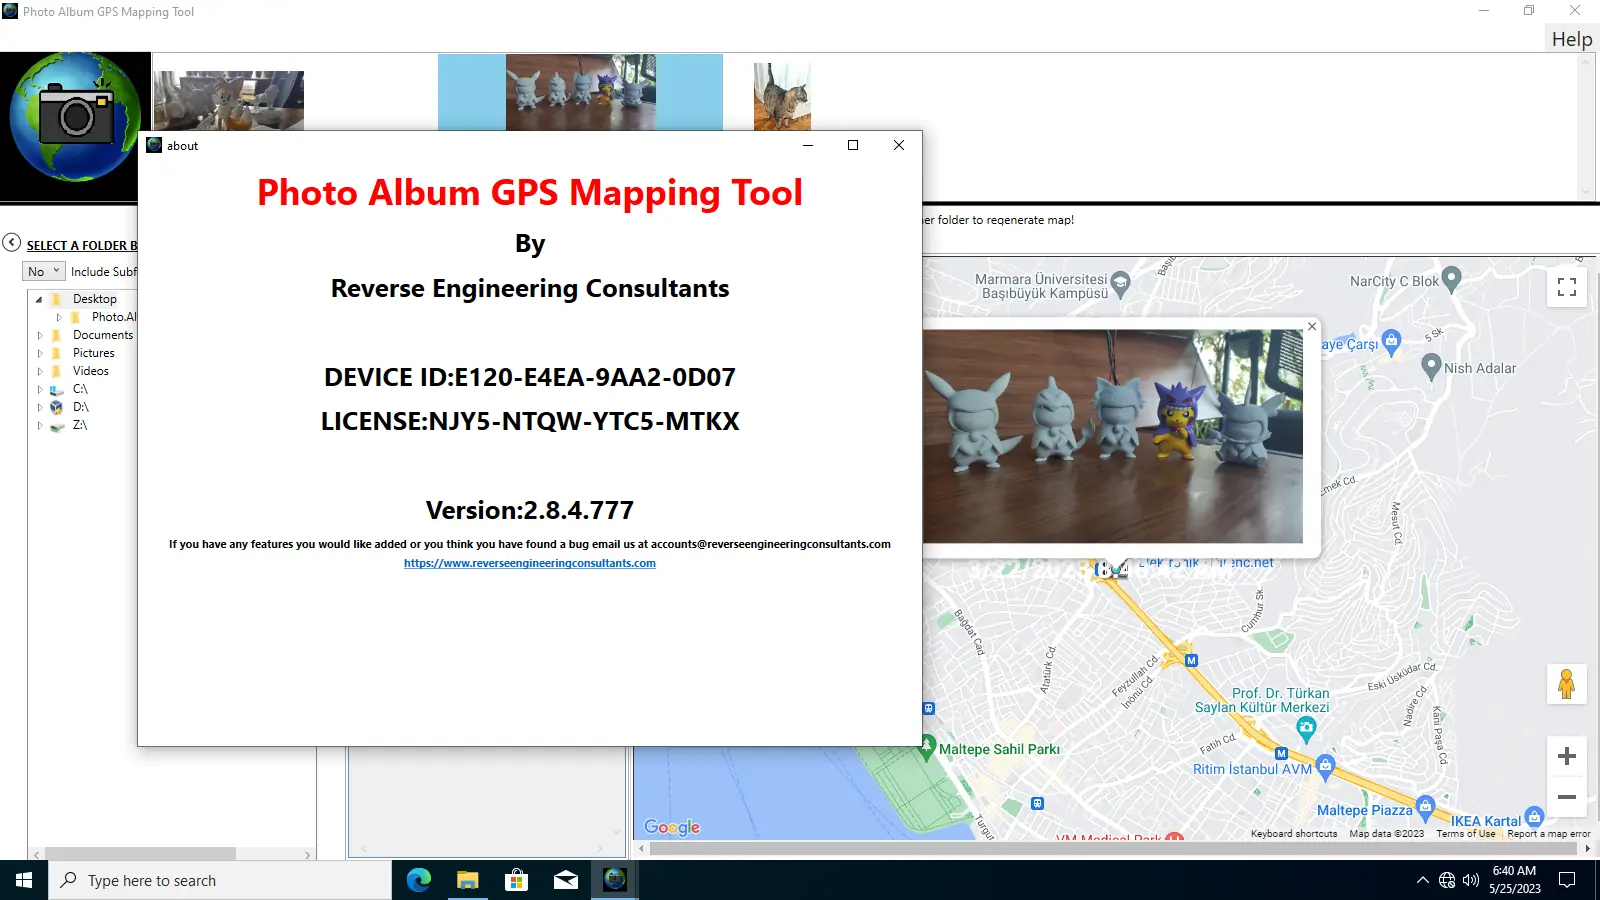Expand the C:\ drive node
Screen dimensions: 1600x900
click(x=40, y=389)
